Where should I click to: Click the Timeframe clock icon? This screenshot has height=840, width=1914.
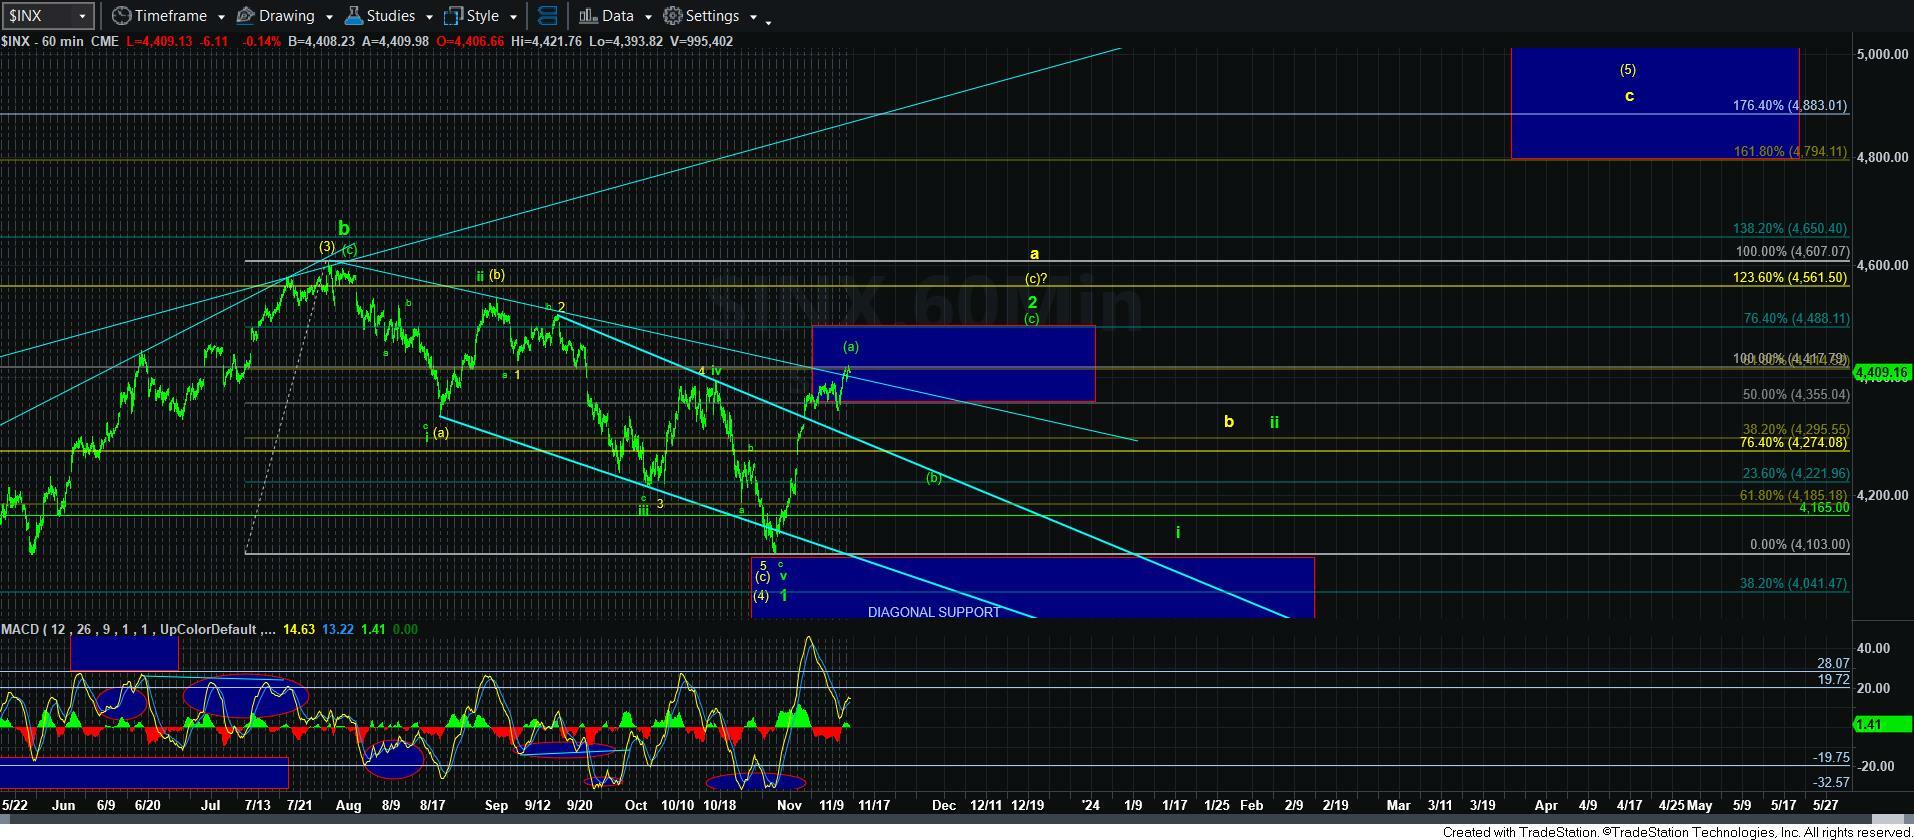point(121,16)
